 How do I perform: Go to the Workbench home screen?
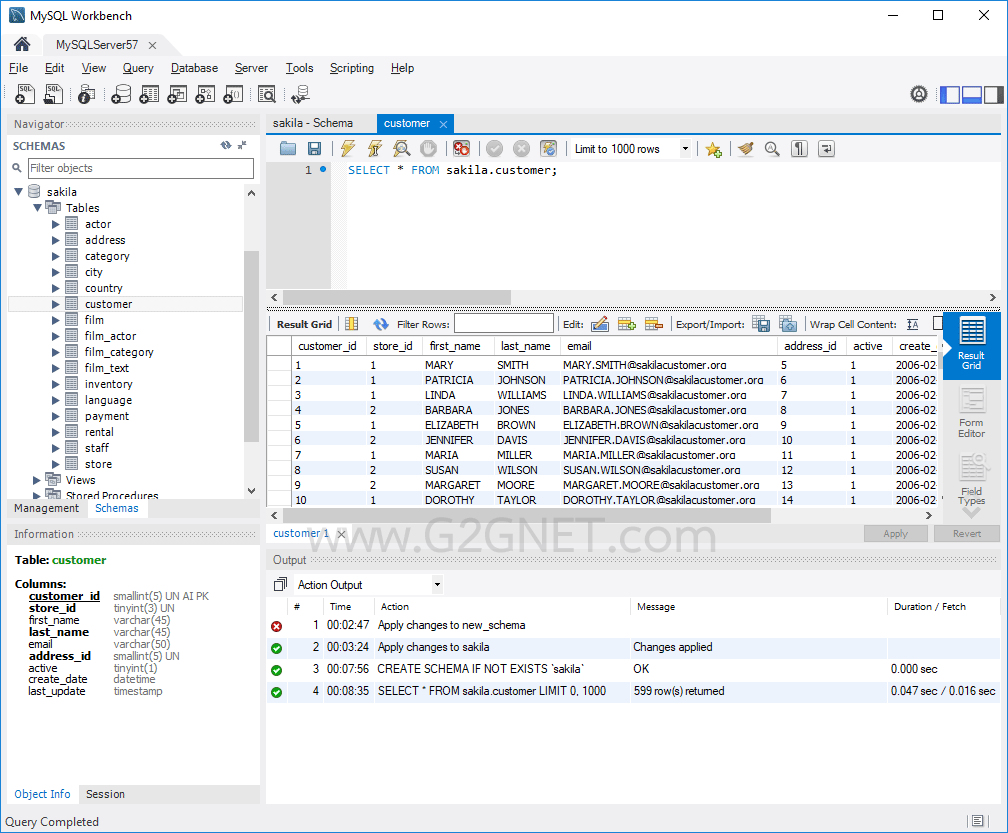pos(22,44)
